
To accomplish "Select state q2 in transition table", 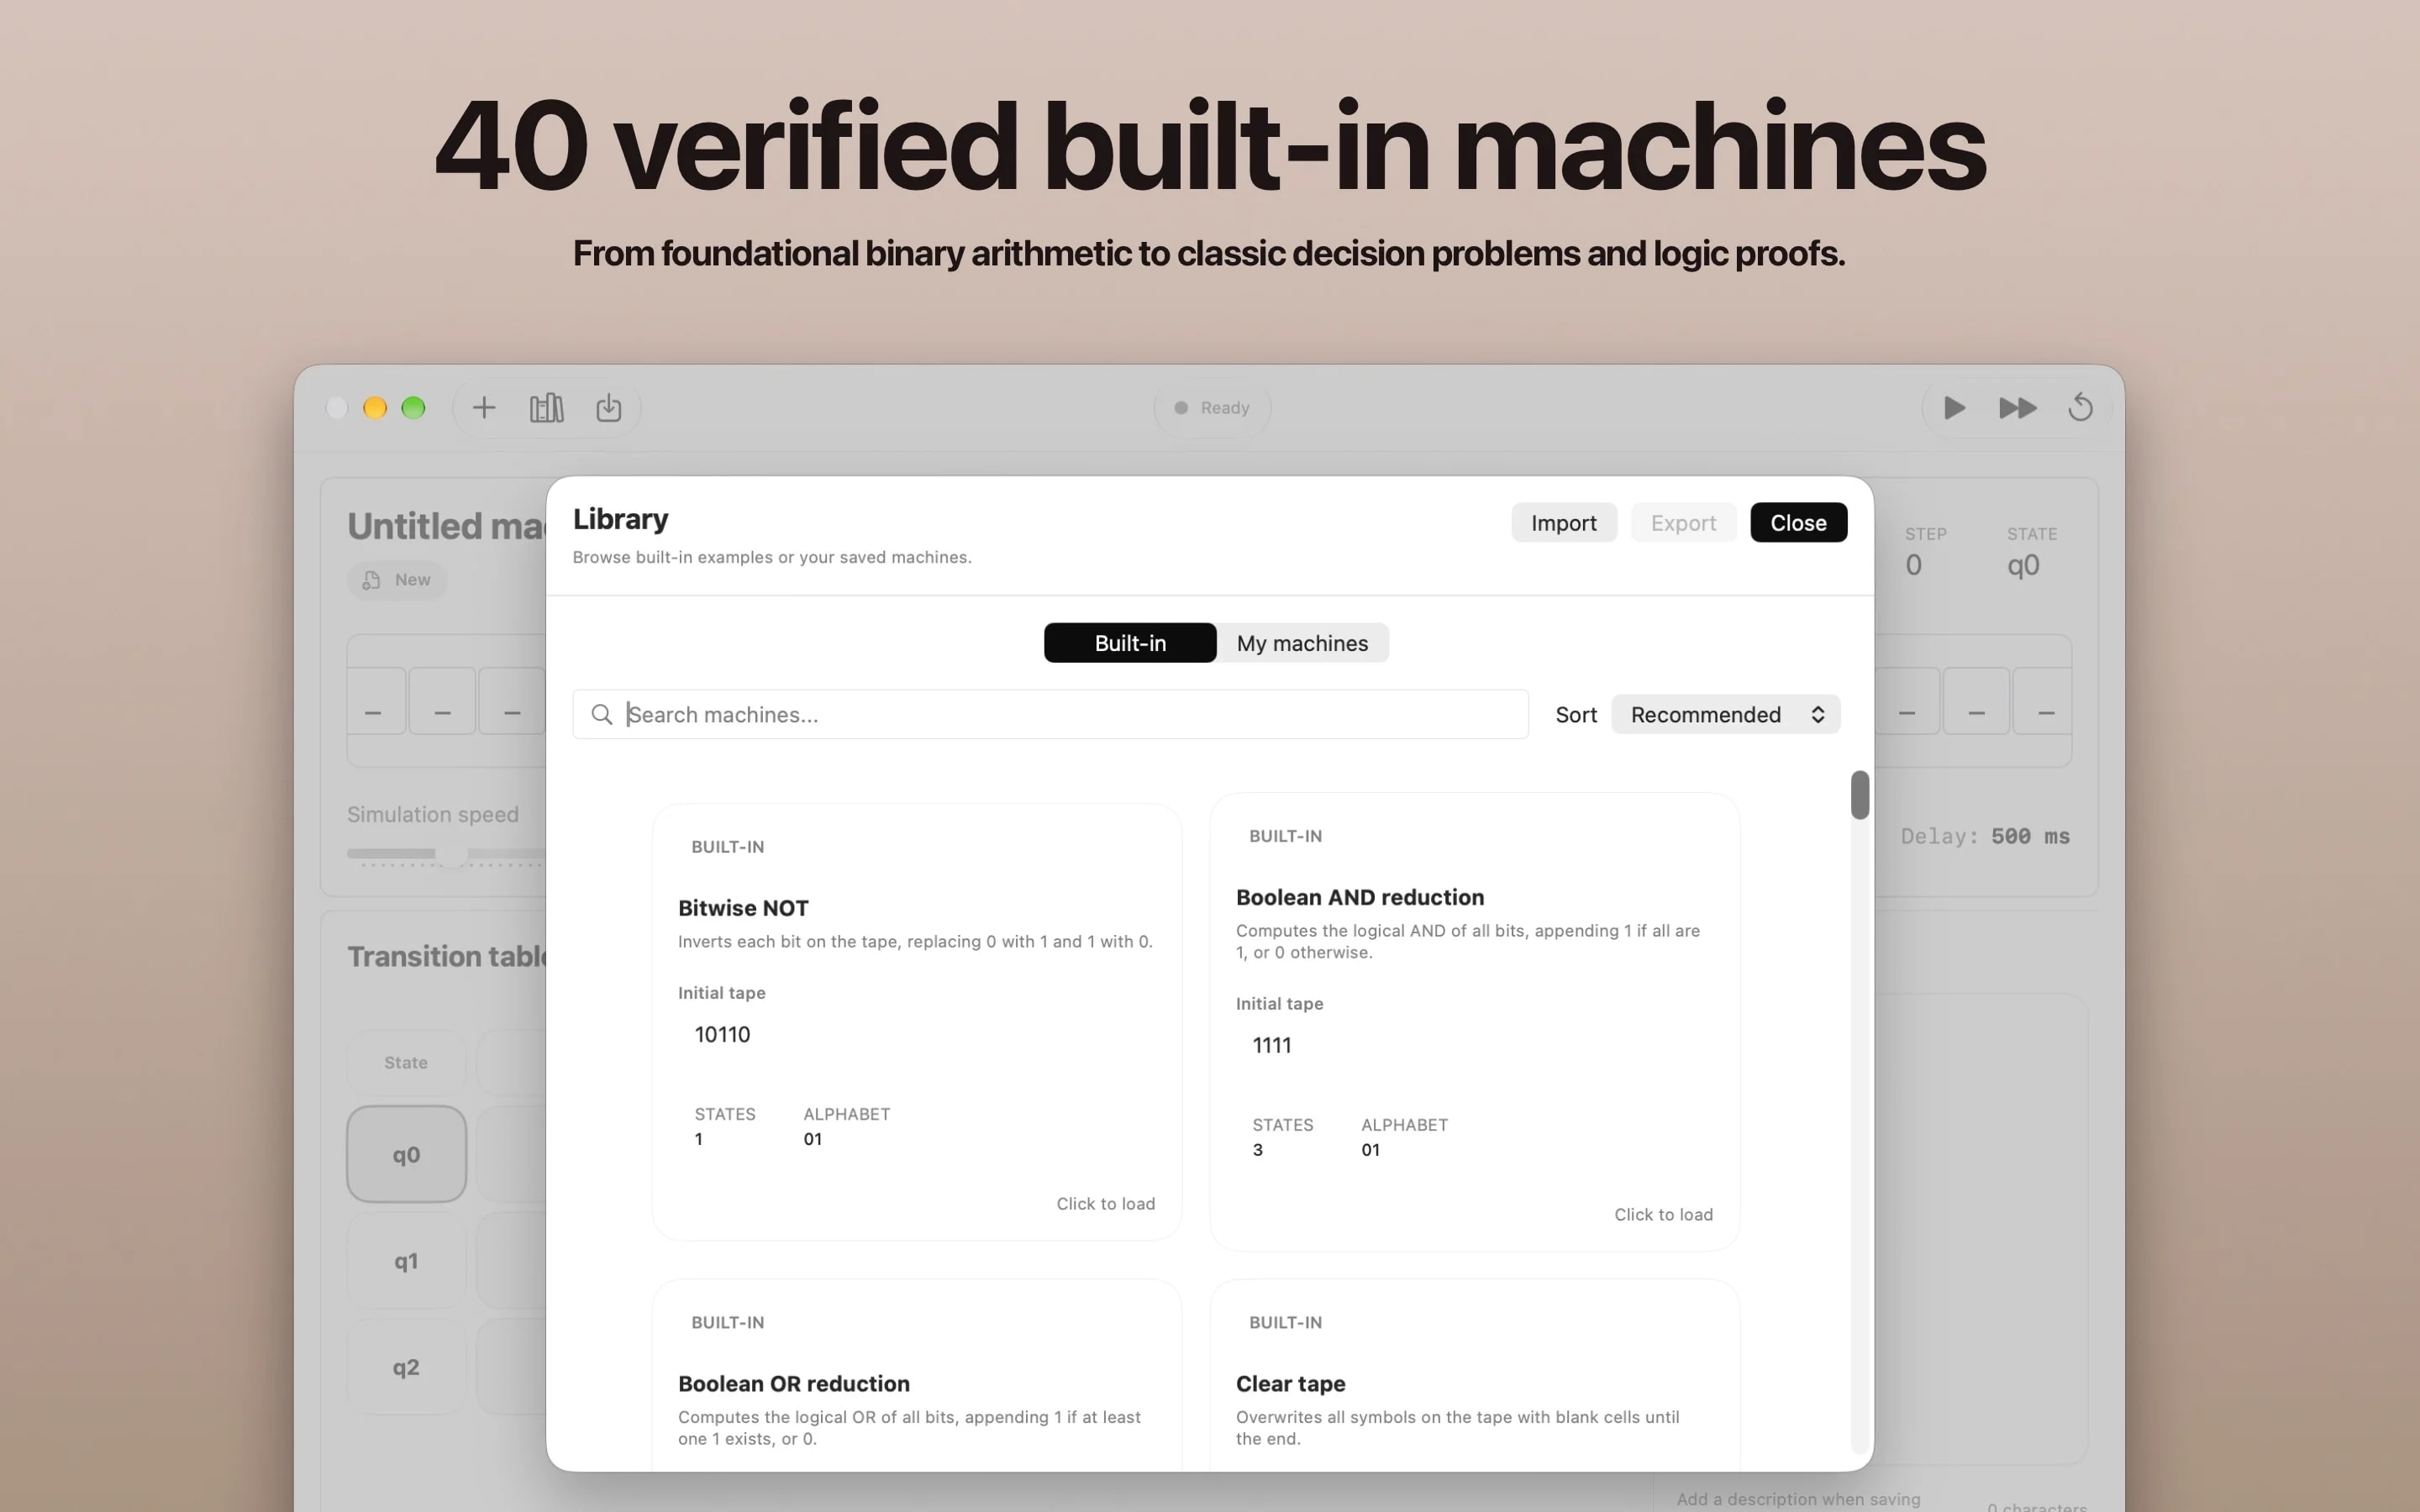I will (406, 1367).
